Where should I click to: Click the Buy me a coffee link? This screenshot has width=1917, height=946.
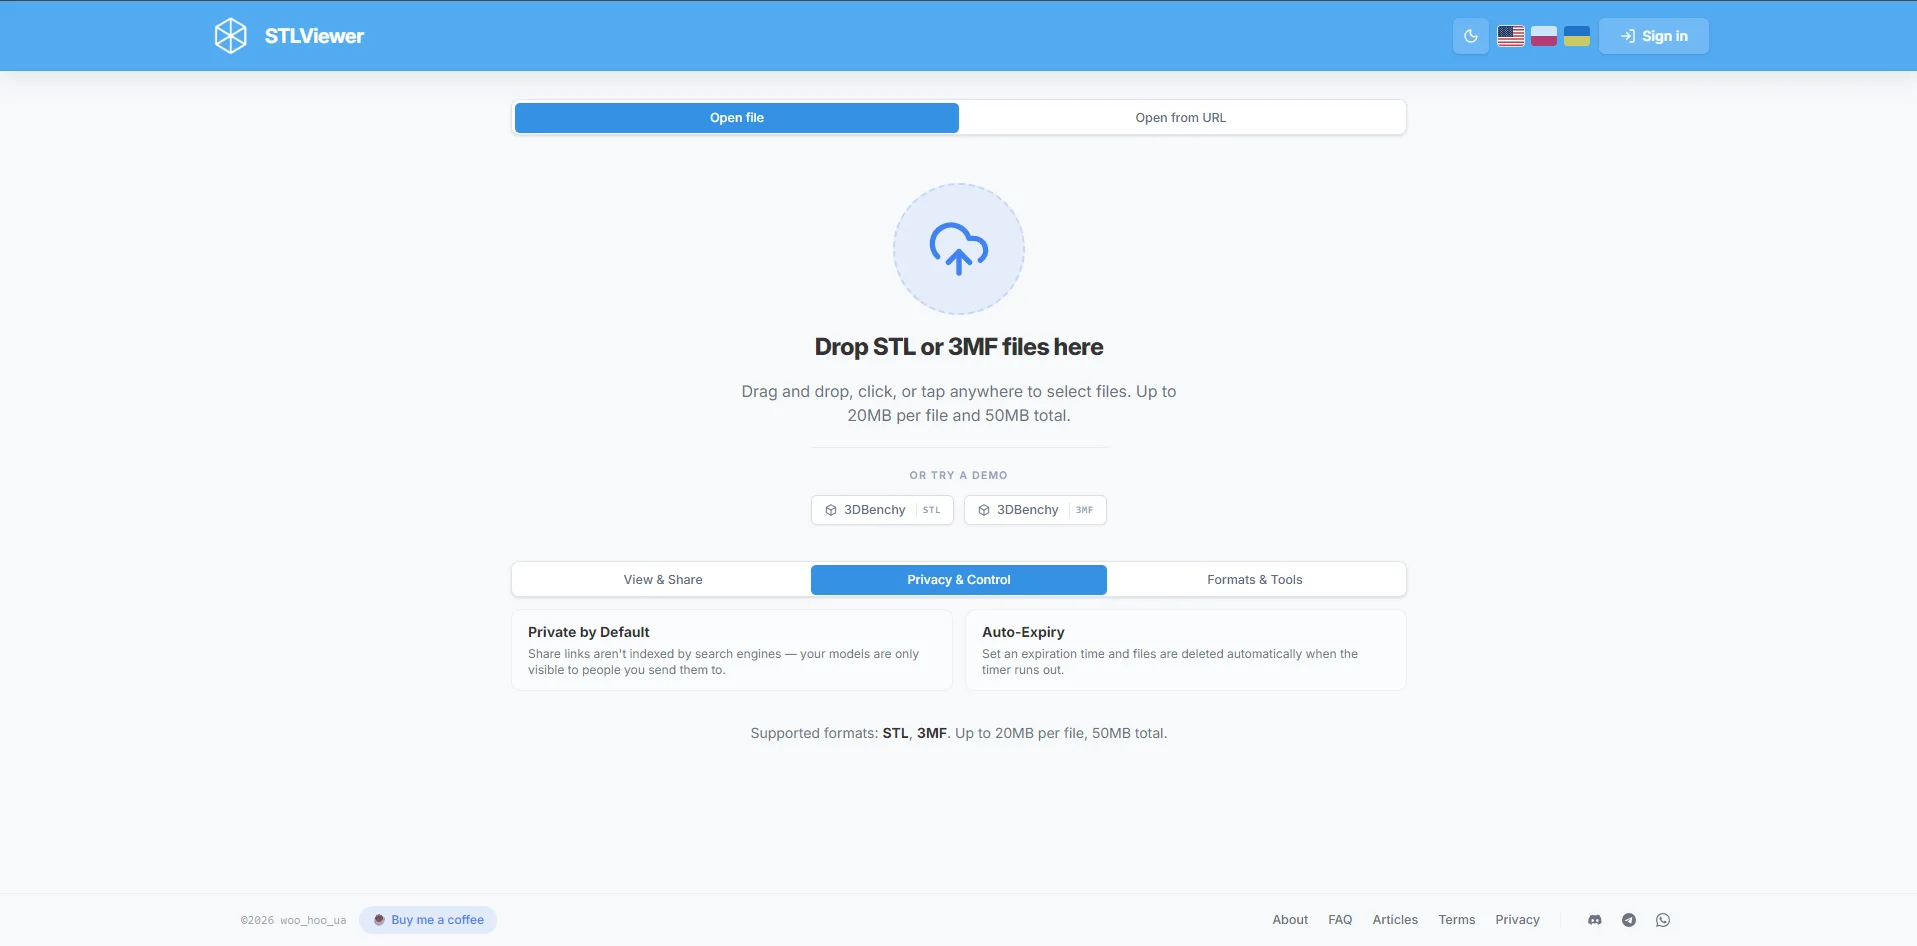[x=428, y=920]
